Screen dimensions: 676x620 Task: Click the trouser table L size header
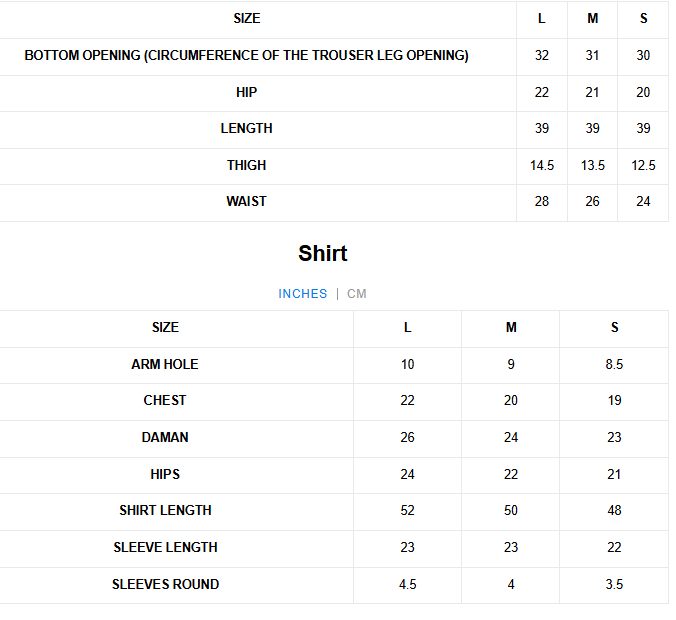click(542, 19)
